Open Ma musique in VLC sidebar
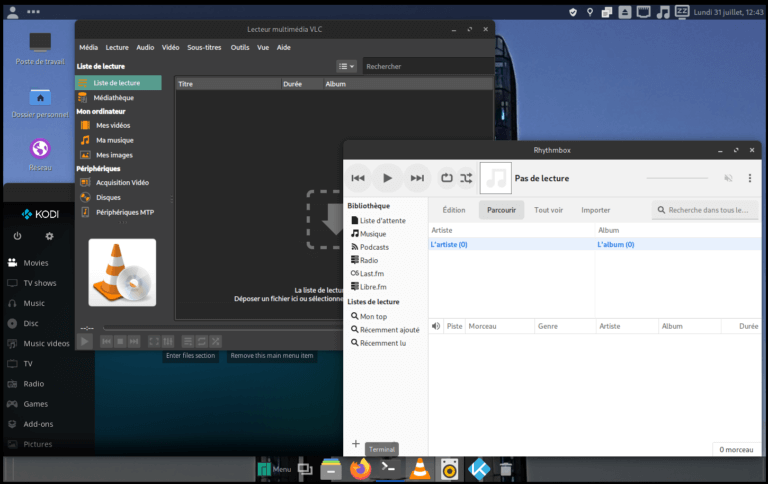 click(x=114, y=140)
